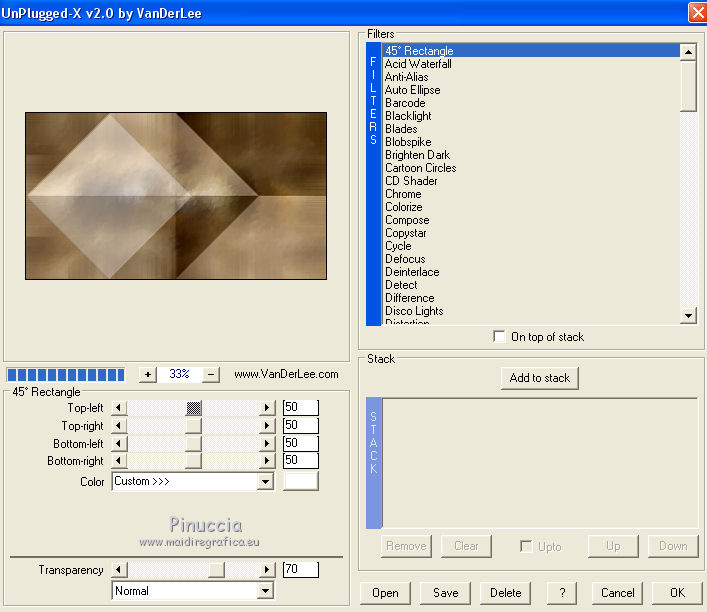
Task: Click the Top-left slider thumb
Action: point(194,408)
